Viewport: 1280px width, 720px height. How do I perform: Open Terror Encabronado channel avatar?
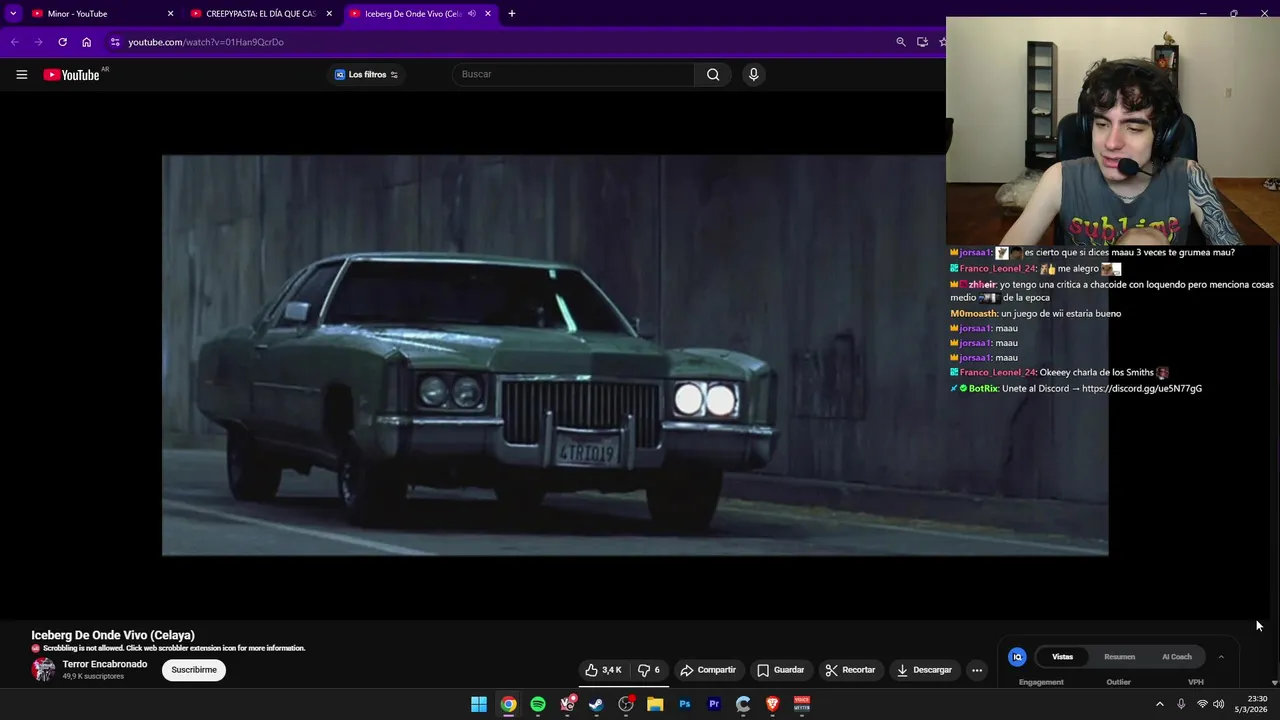(x=43, y=670)
